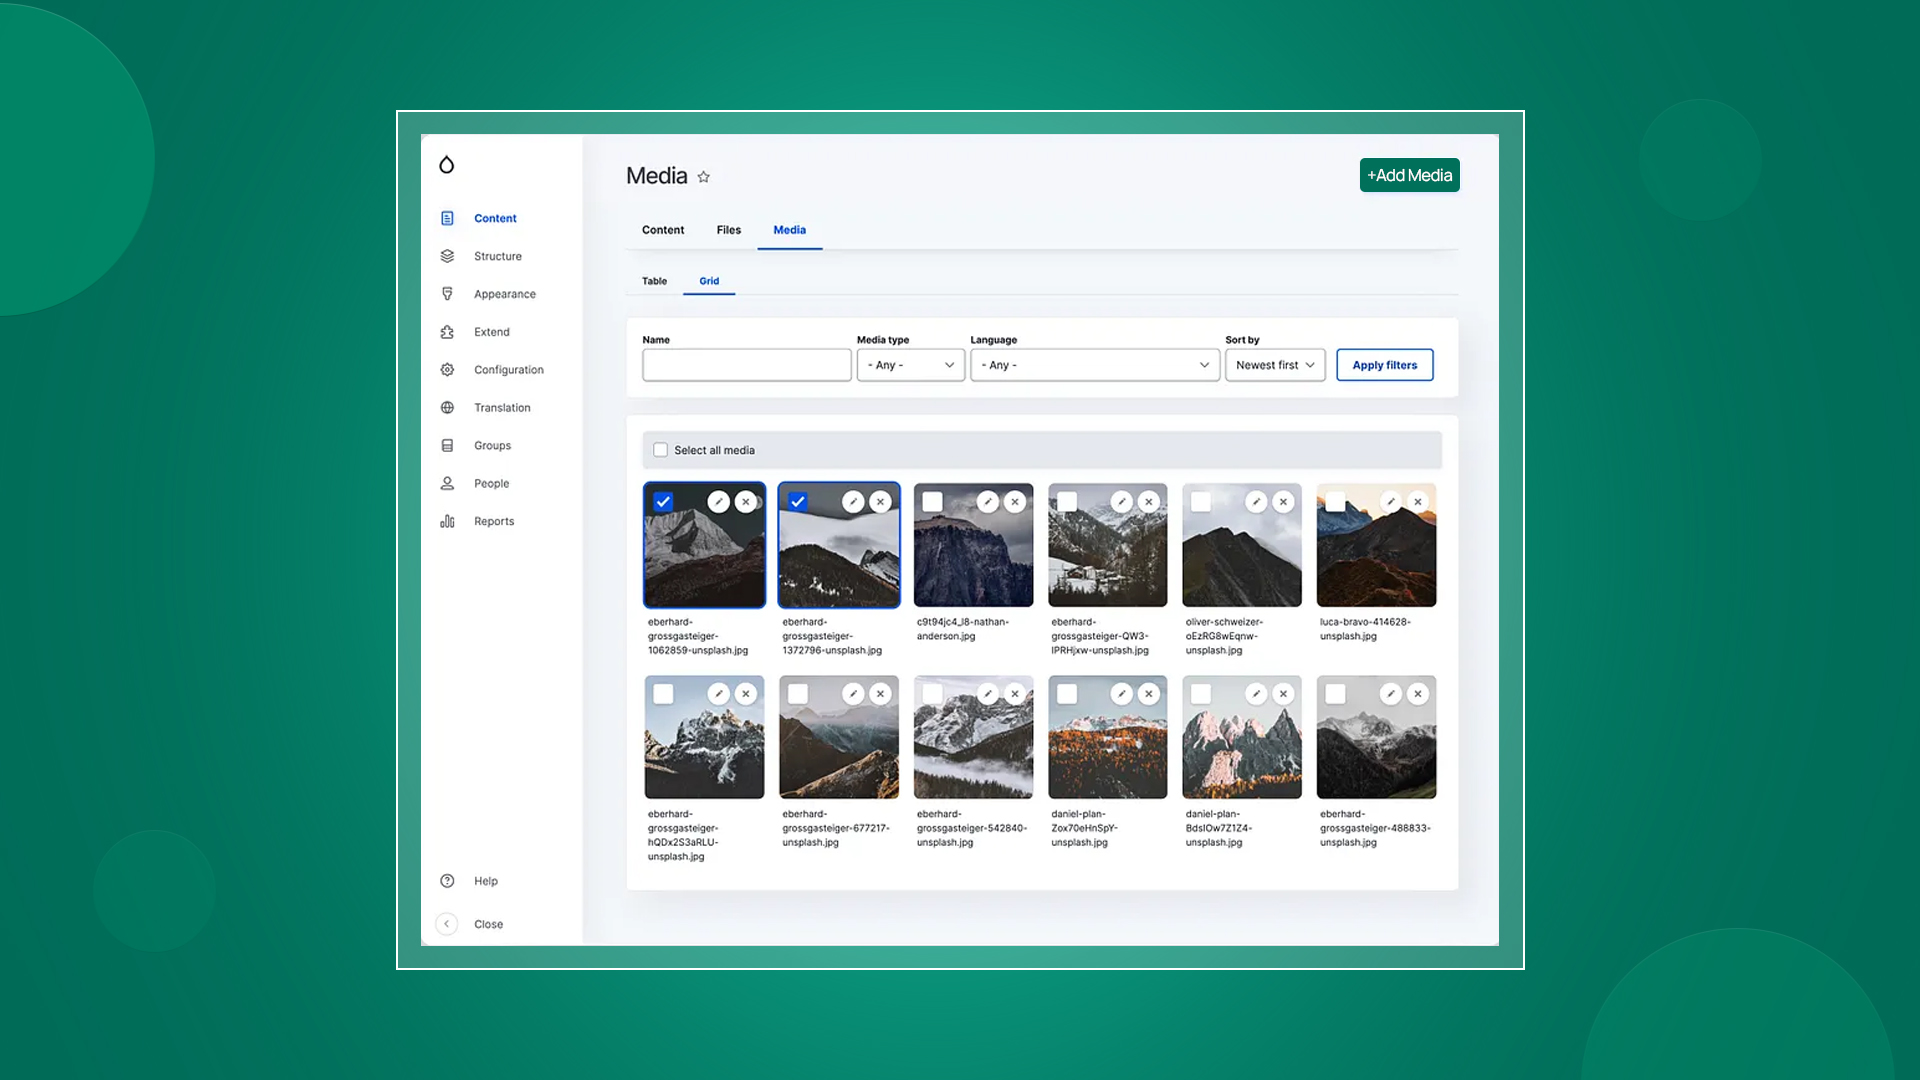Switch to Table view tab
The image size is (1920, 1080).
point(654,281)
